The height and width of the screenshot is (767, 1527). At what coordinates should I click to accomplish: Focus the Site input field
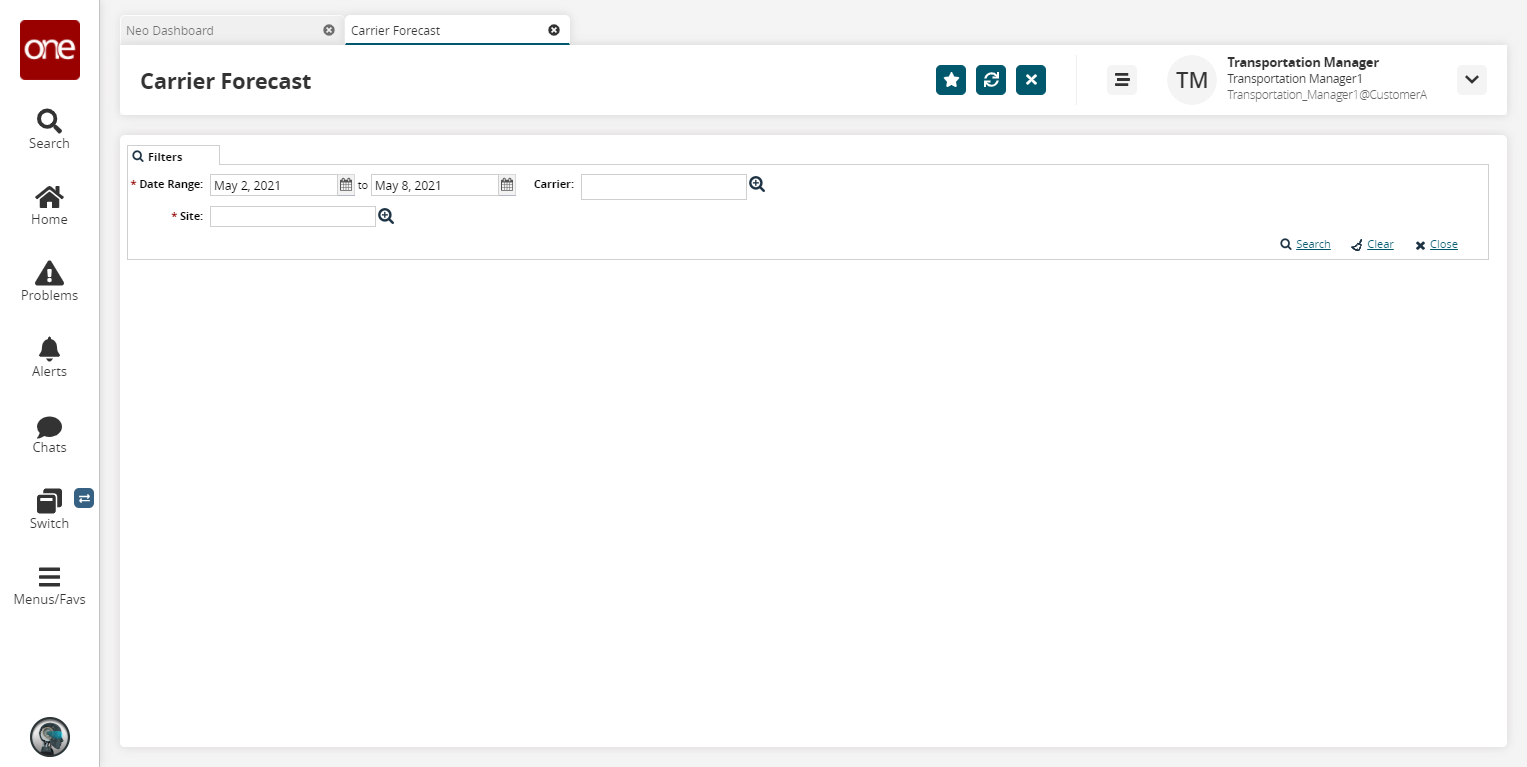click(x=293, y=216)
